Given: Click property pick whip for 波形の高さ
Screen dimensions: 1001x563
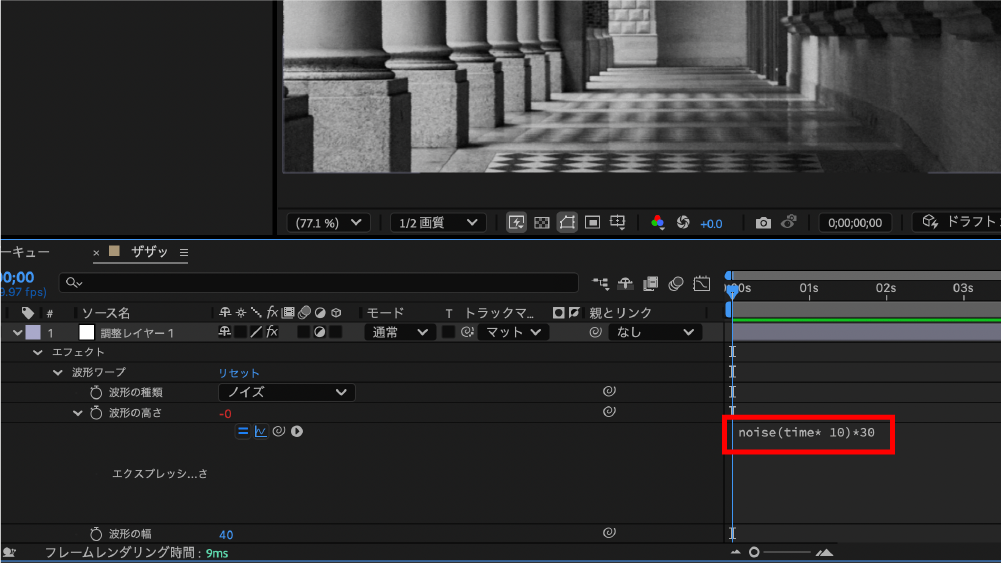Looking at the screenshot, I should 609,412.
